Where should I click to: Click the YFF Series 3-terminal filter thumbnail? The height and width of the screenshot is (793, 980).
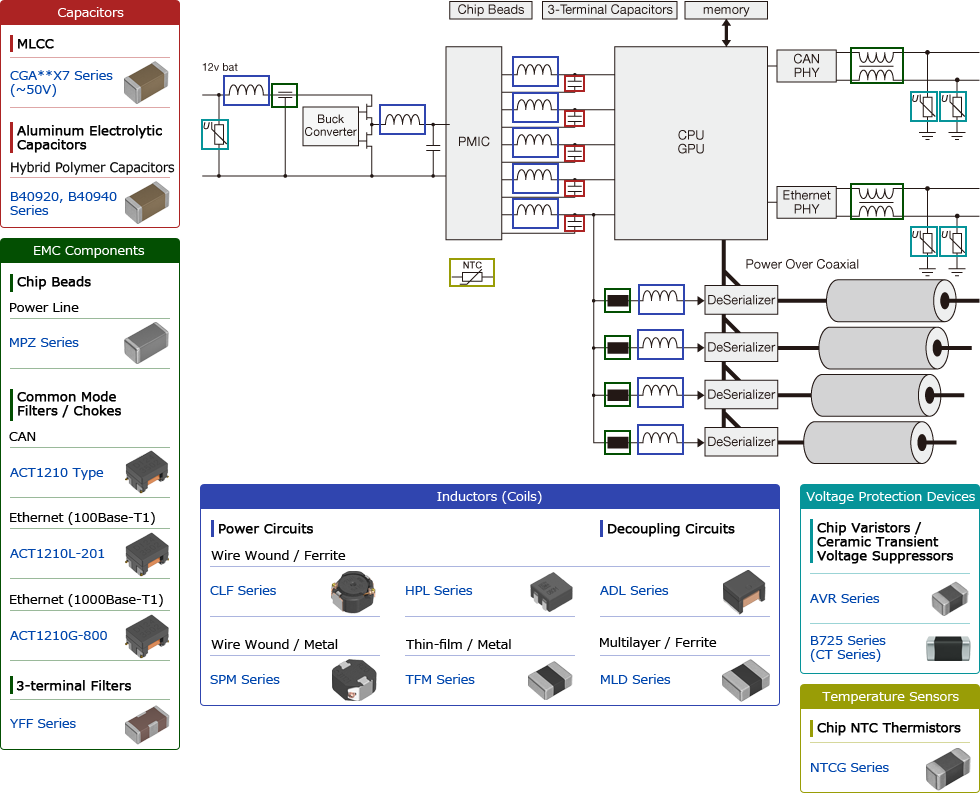coord(146,722)
